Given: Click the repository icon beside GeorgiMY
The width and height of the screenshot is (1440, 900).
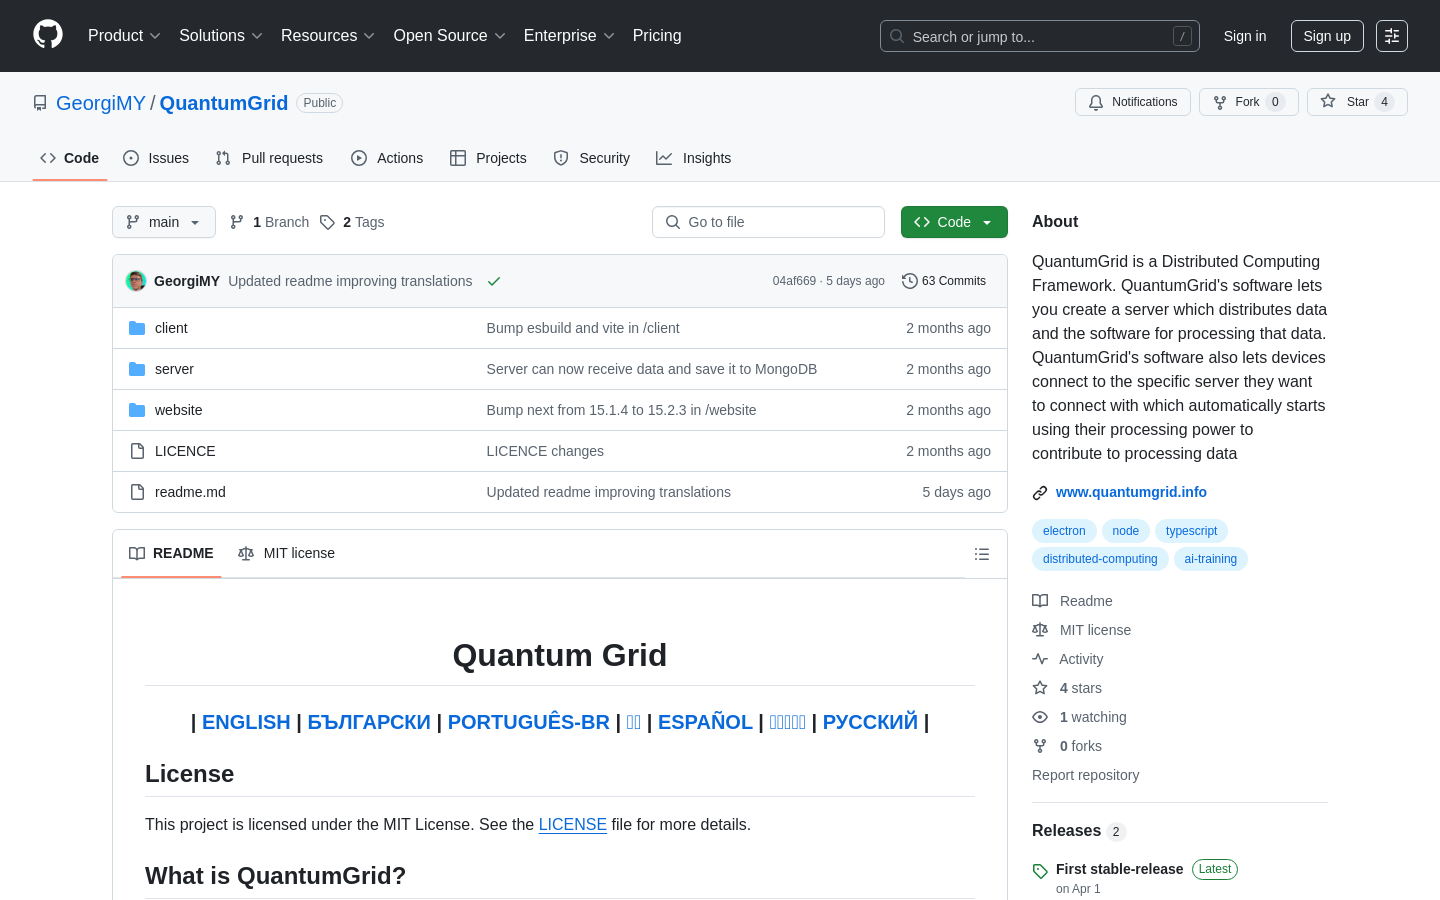Looking at the screenshot, I should [x=40, y=103].
